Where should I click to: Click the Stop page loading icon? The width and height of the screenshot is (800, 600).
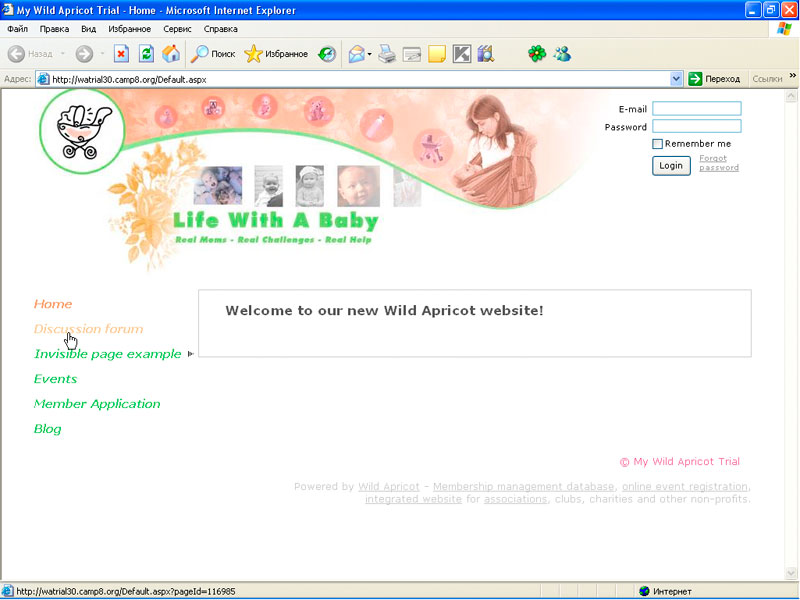click(121, 54)
